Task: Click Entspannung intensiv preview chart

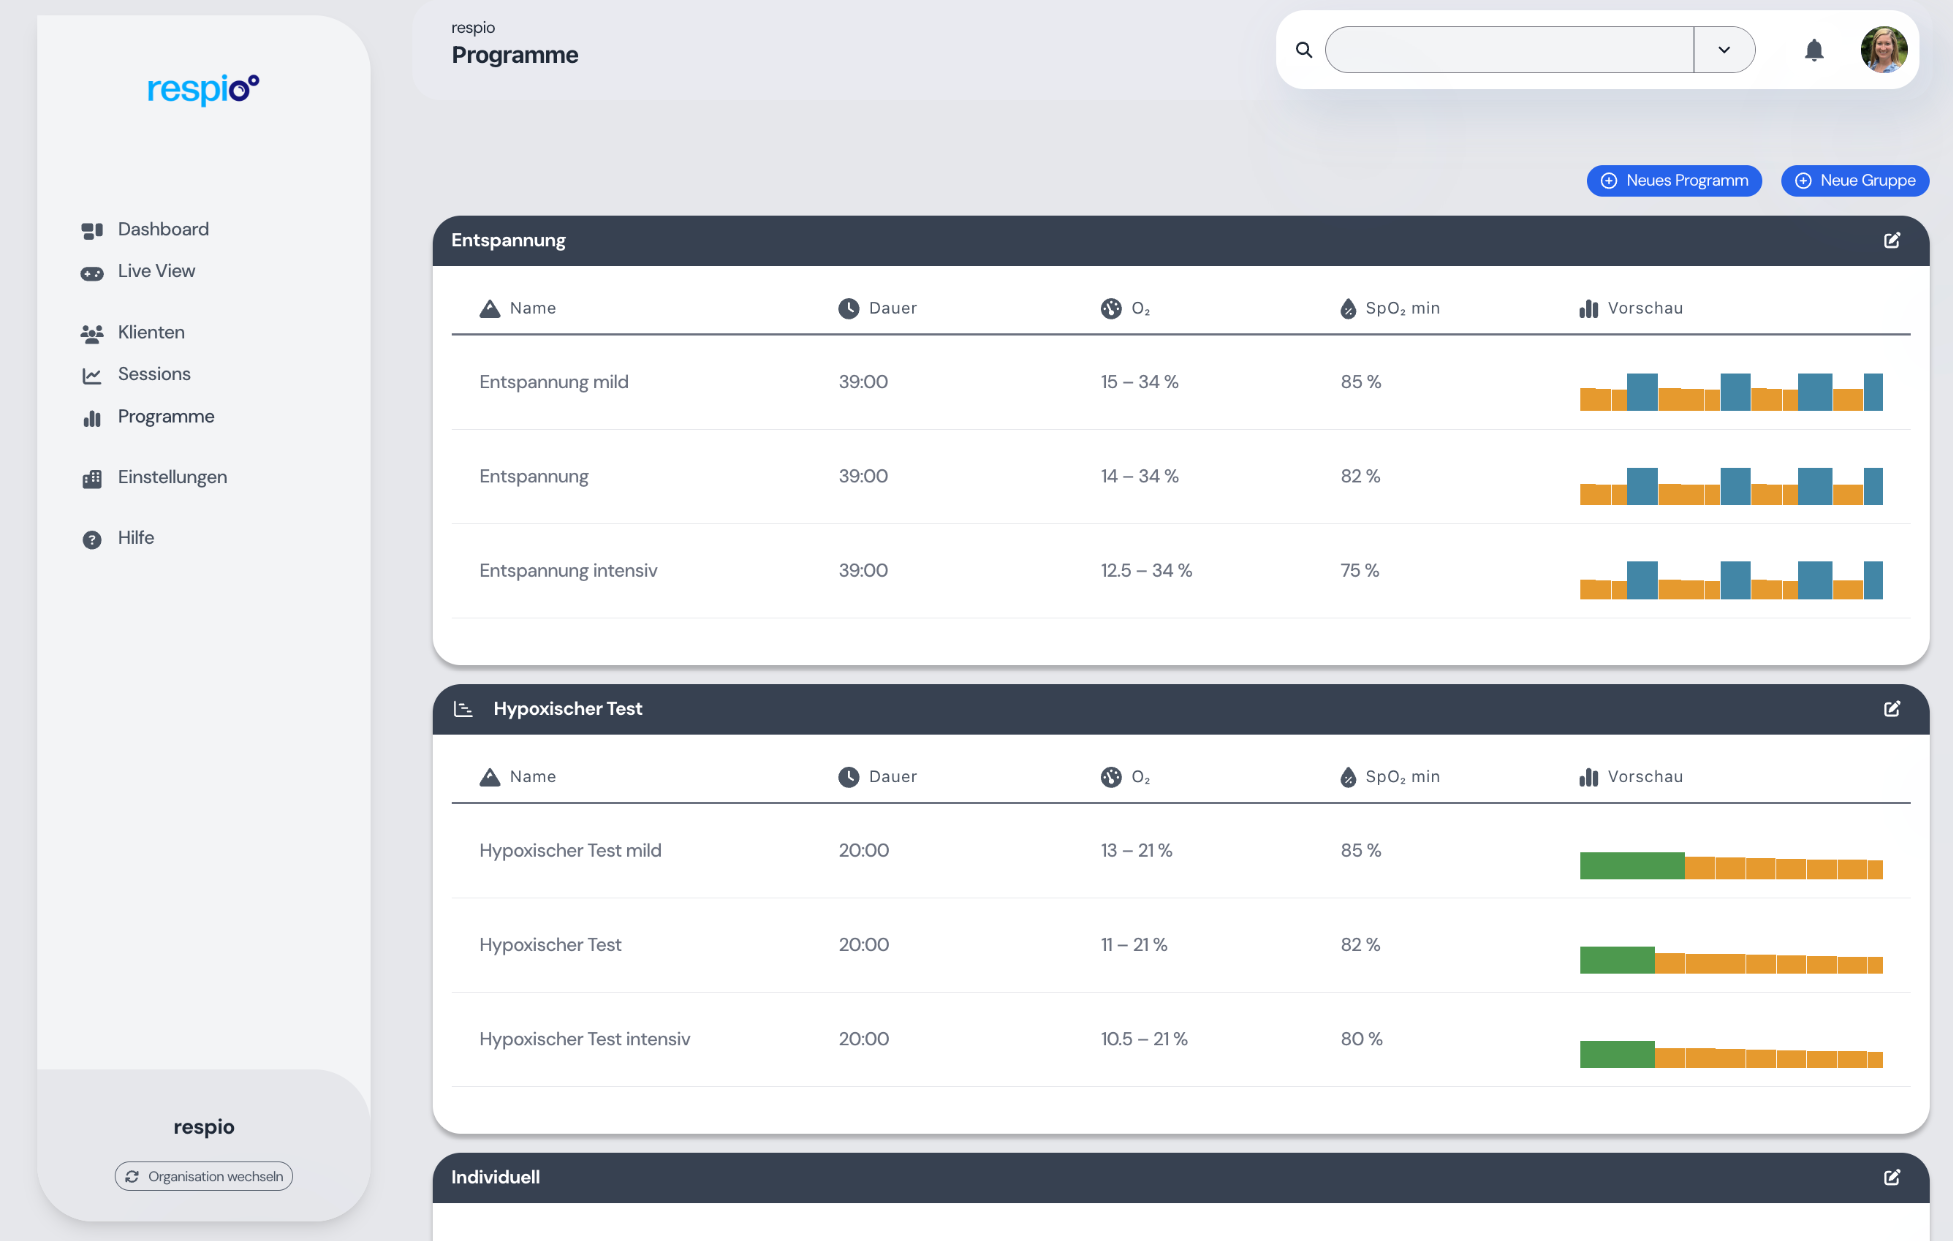Action: (x=1731, y=580)
